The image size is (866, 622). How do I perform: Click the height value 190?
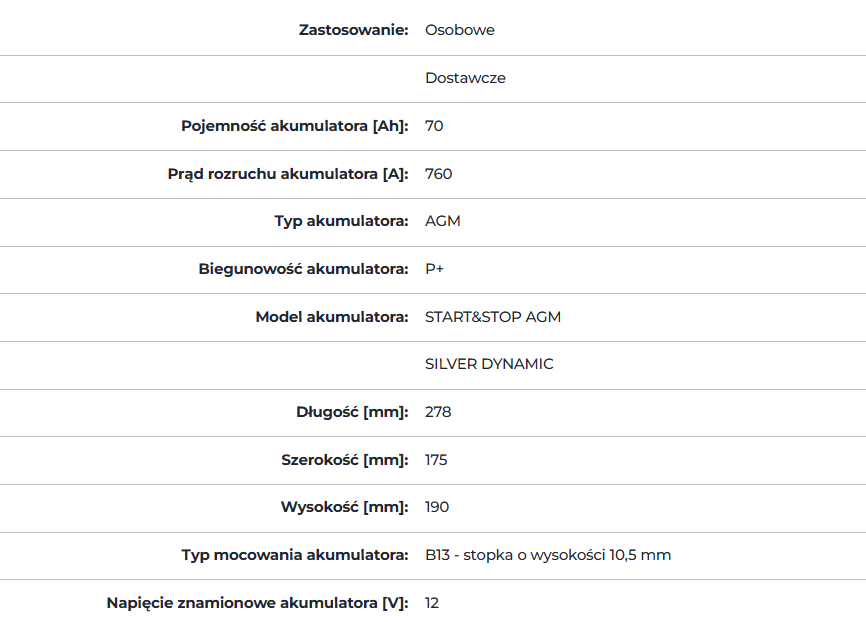pyautogui.click(x=437, y=507)
